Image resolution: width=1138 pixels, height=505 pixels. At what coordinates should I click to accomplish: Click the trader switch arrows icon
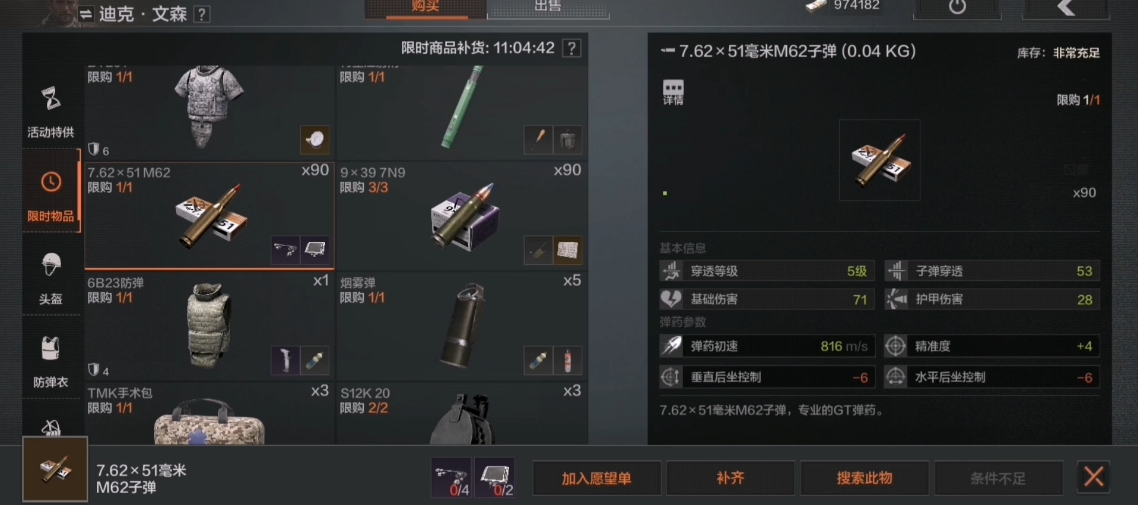pyautogui.click(x=86, y=14)
